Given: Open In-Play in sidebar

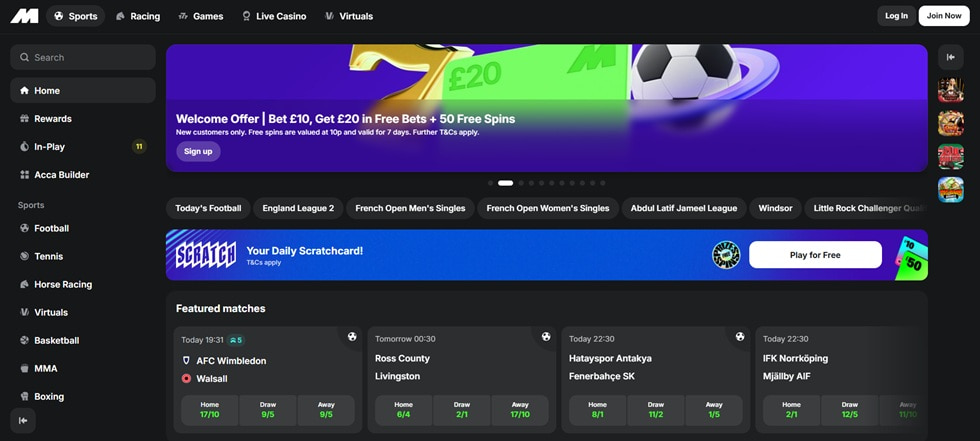Looking at the screenshot, I should 82,147.
